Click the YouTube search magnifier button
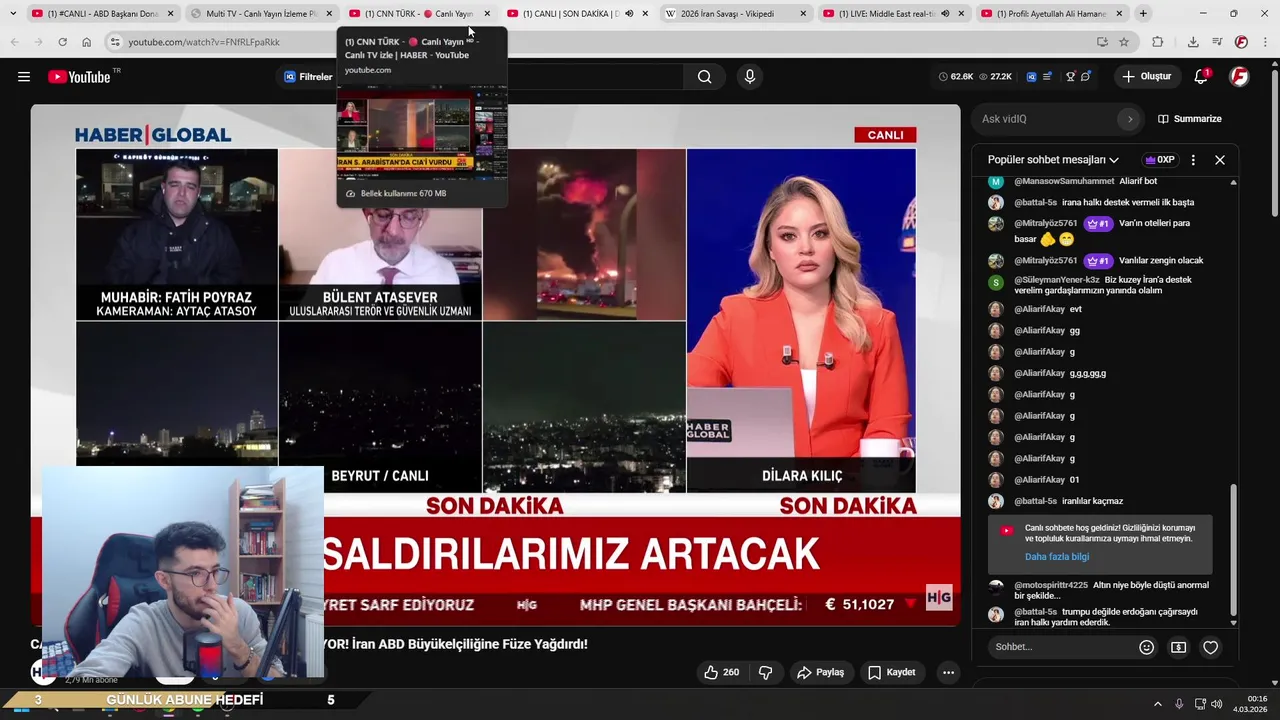The height and width of the screenshot is (720, 1280). pos(705,77)
